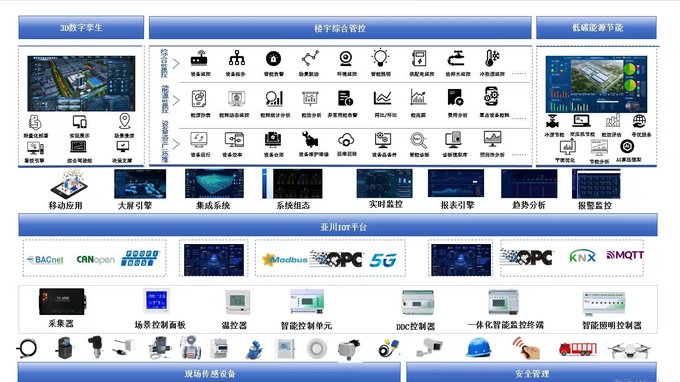Select the smart lighting bulb icon
Screen dimensions: 680x382
tap(380, 58)
